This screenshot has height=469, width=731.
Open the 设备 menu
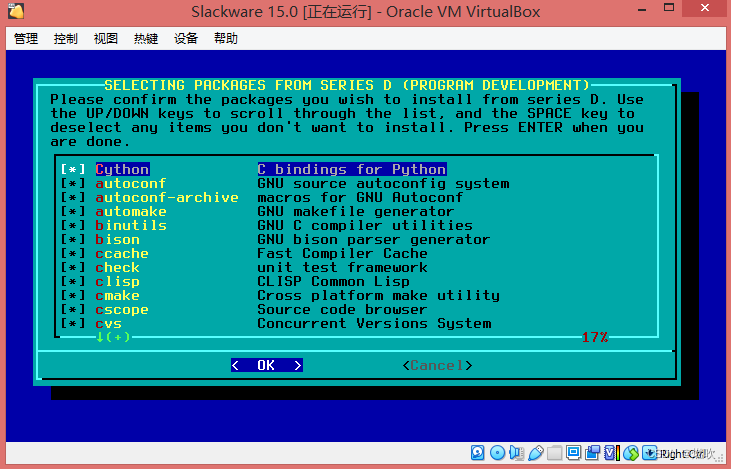(186, 38)
